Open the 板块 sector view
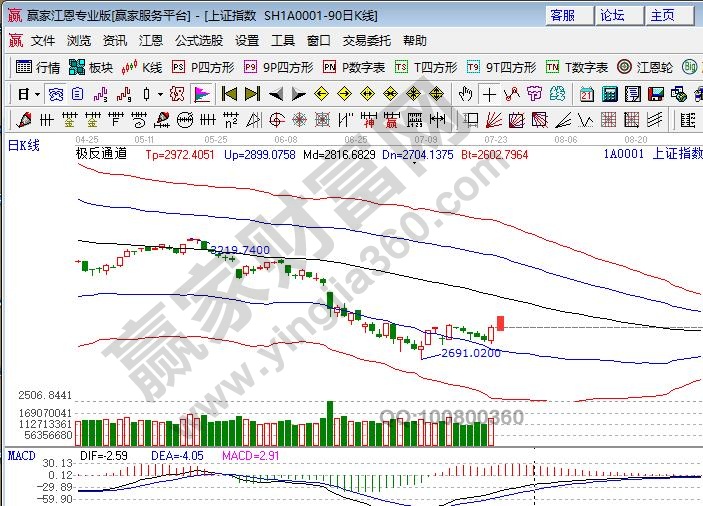 point(90,68)
